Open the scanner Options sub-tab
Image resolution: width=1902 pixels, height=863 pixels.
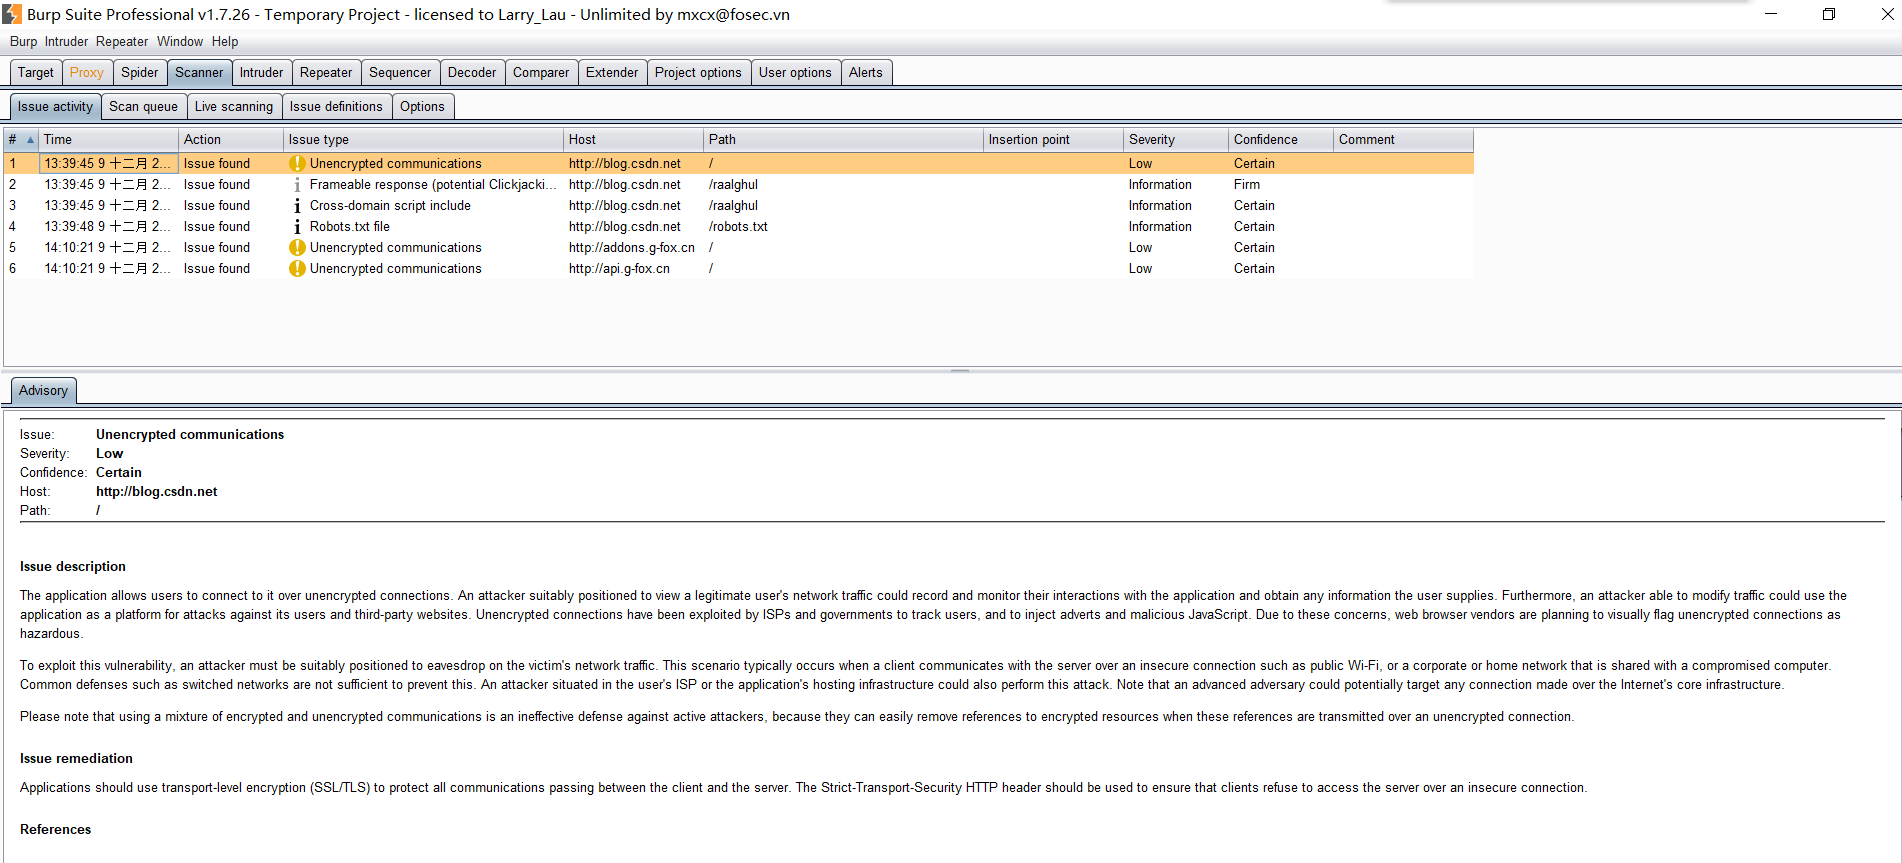422,106
